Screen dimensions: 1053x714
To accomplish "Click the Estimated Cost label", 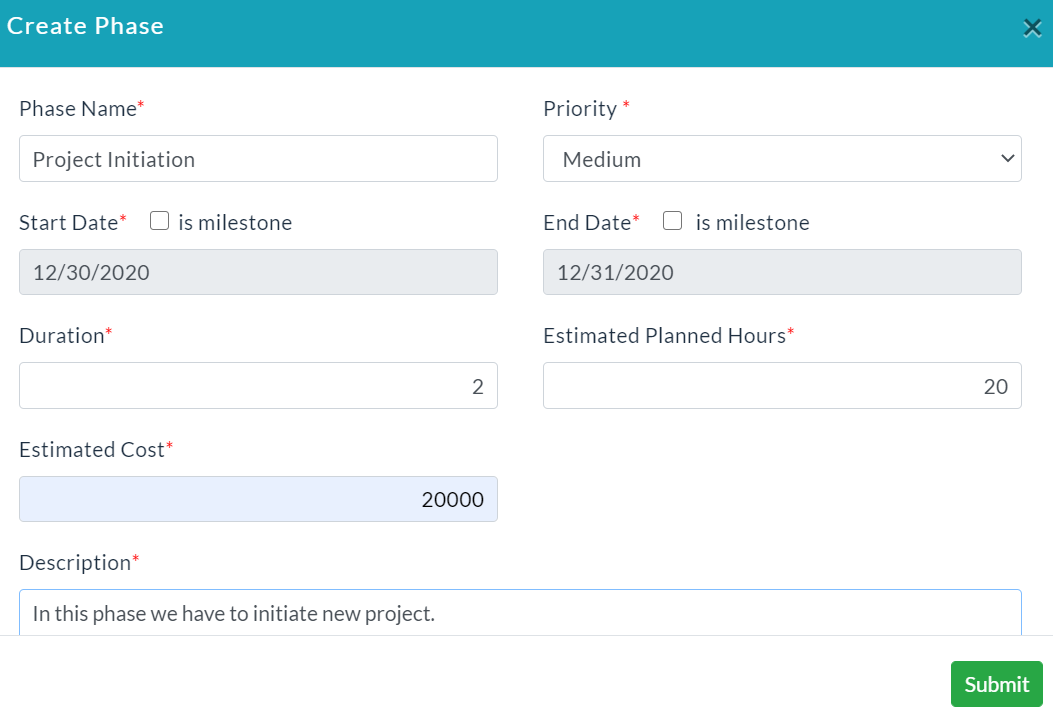I will [x=92, y=449].
